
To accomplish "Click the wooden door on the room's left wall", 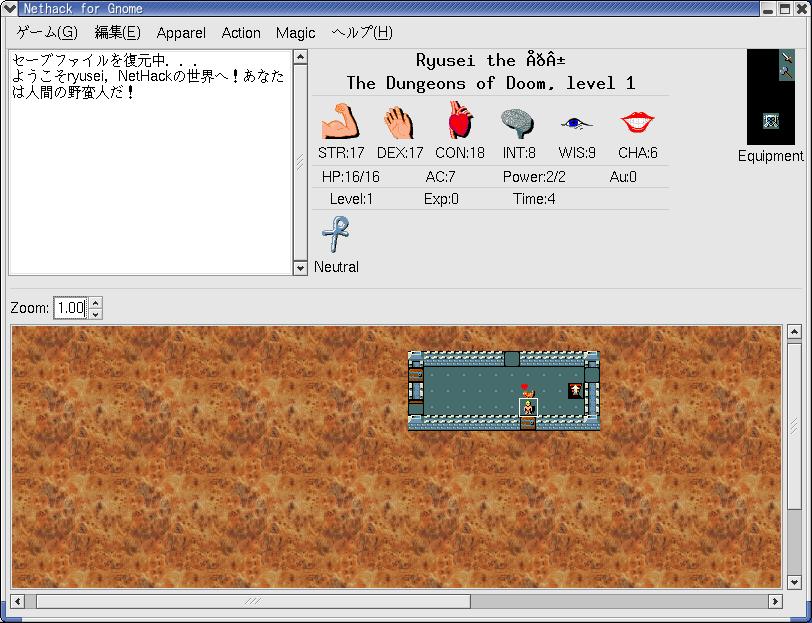I will coord(416,375).
